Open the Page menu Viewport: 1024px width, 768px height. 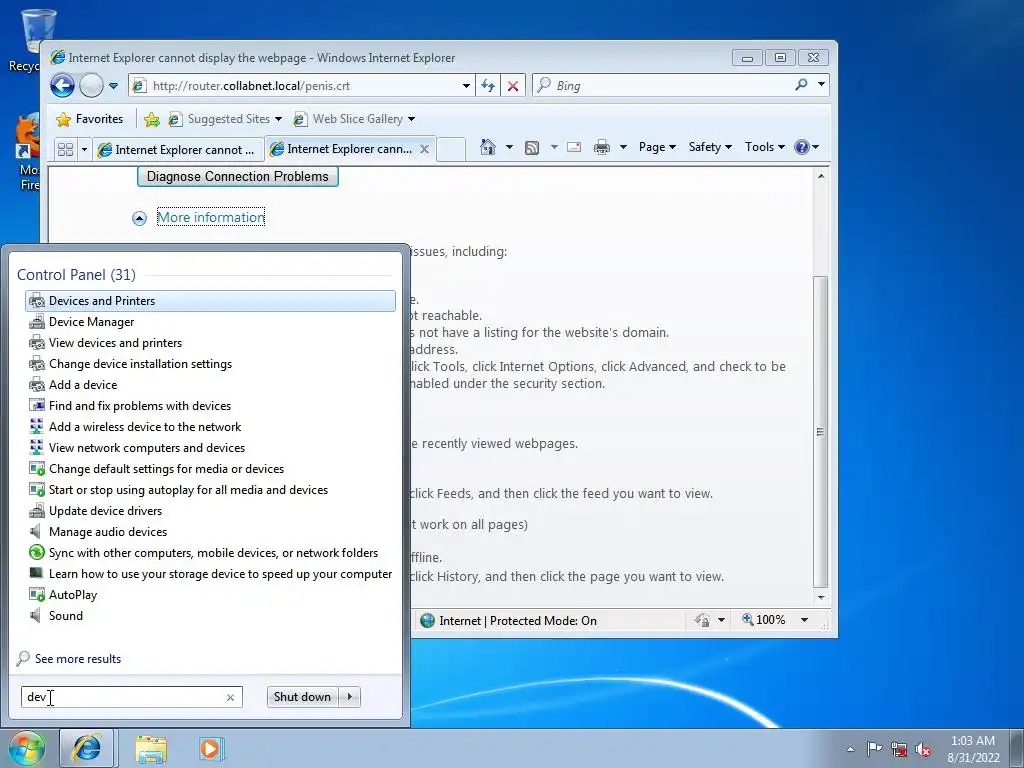657,147
